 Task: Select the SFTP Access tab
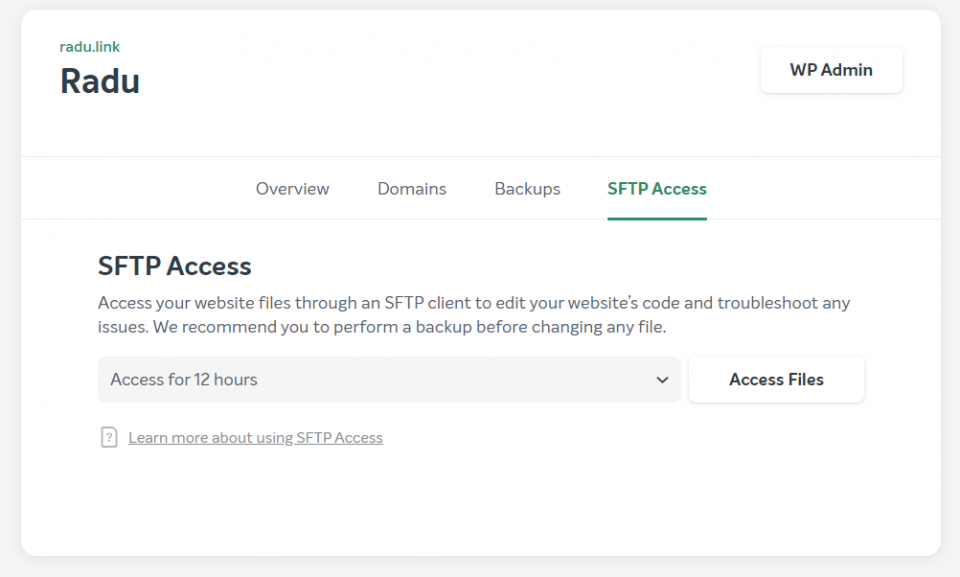click(657, 189)
